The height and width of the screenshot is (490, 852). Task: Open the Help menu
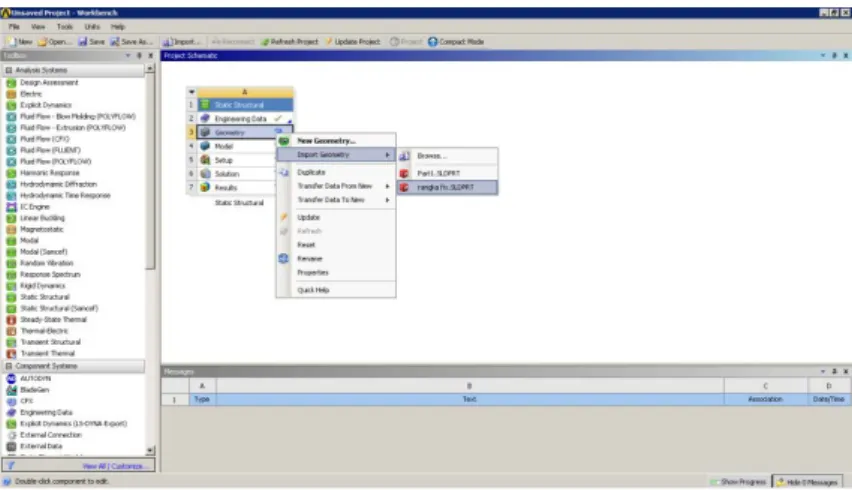coord(118,27)
